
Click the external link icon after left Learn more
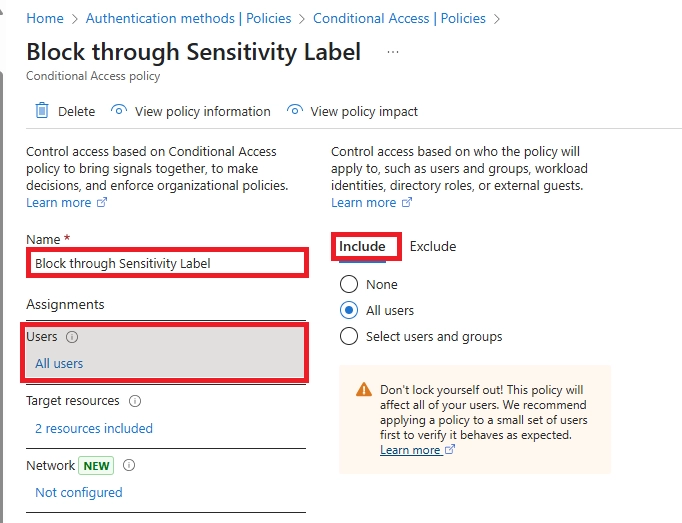102,202
